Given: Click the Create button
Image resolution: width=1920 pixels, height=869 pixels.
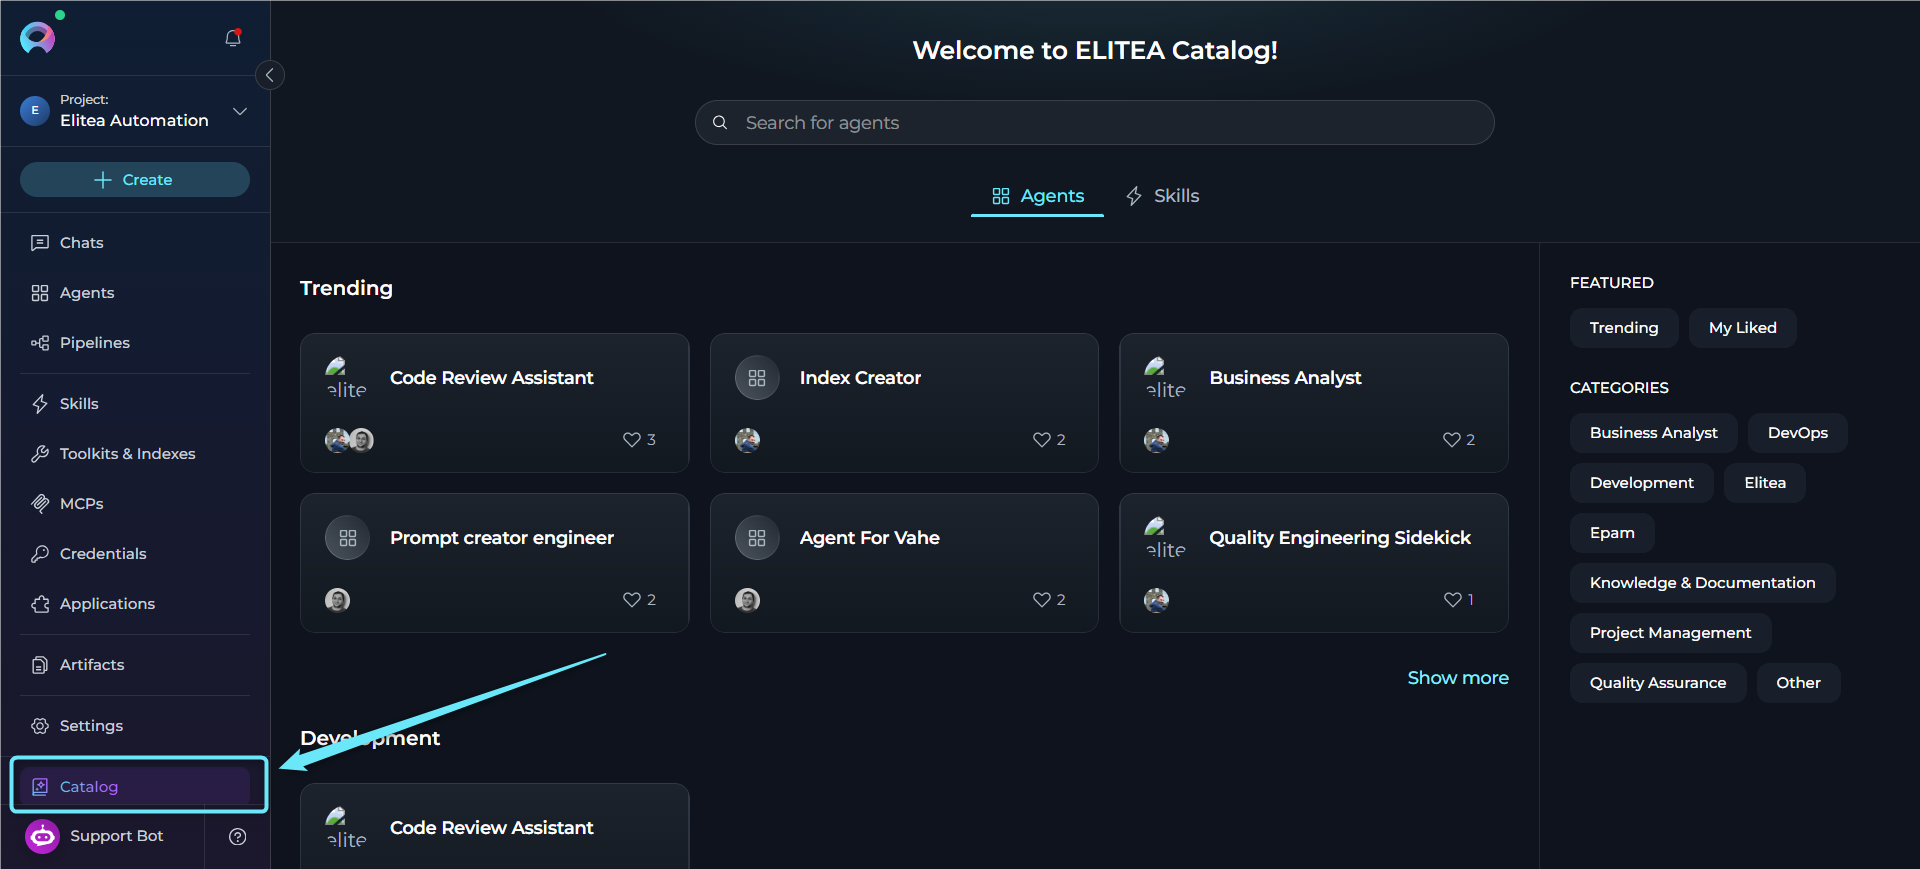Looking at the screenshot, I should point(135,180).
